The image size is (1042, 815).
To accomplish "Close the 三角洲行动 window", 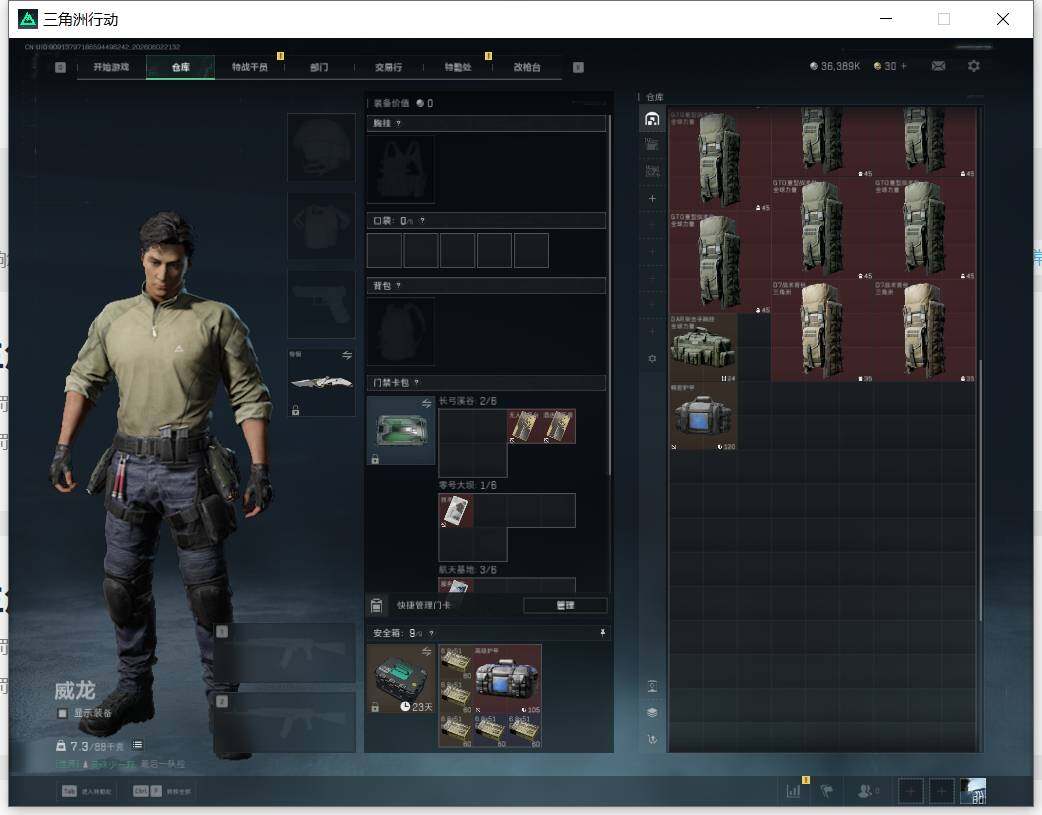I will 1003,19.
